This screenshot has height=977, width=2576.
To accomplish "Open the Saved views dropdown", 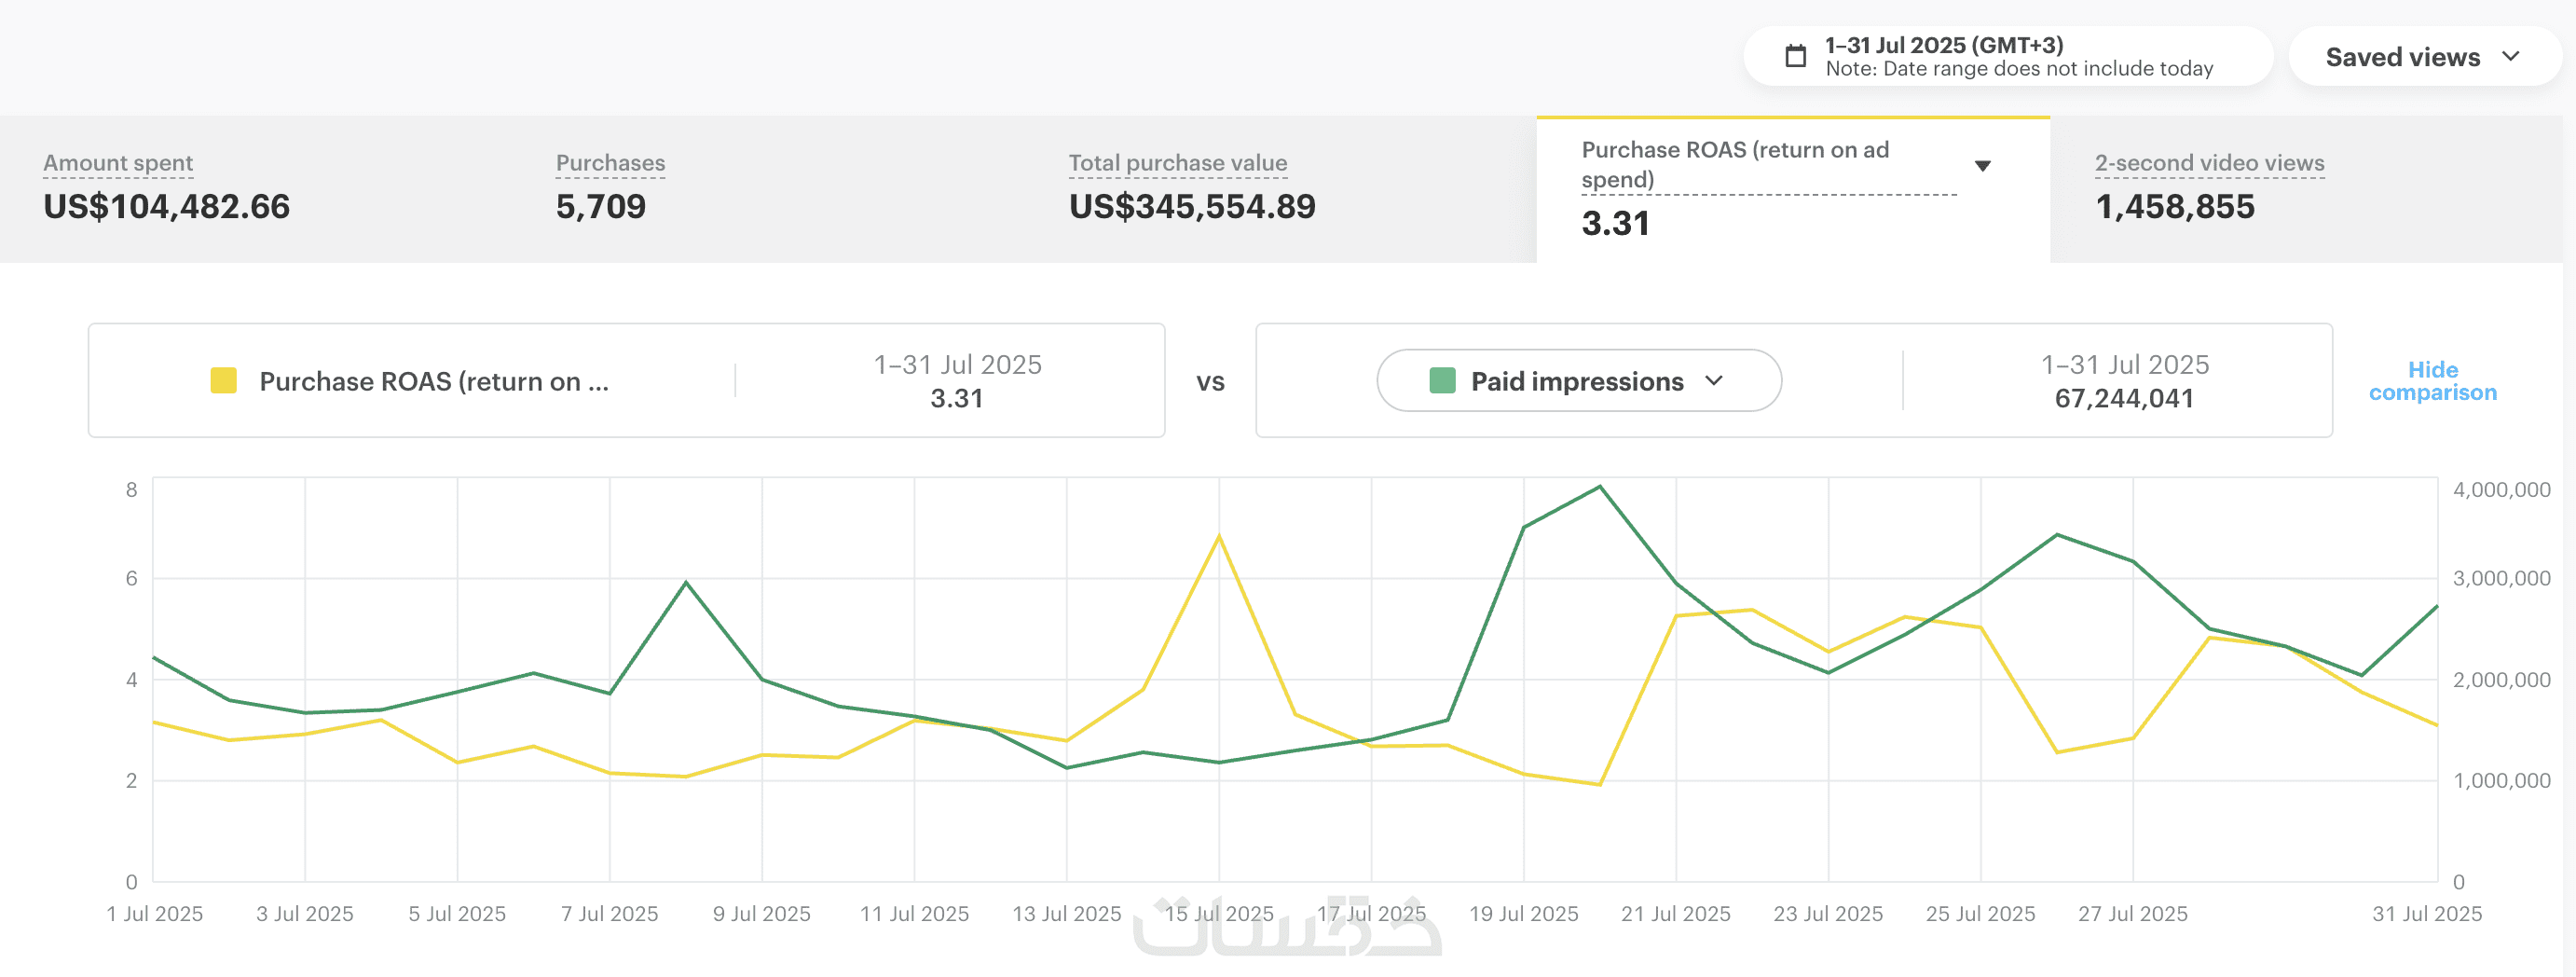I will [x=2422, y=57].
